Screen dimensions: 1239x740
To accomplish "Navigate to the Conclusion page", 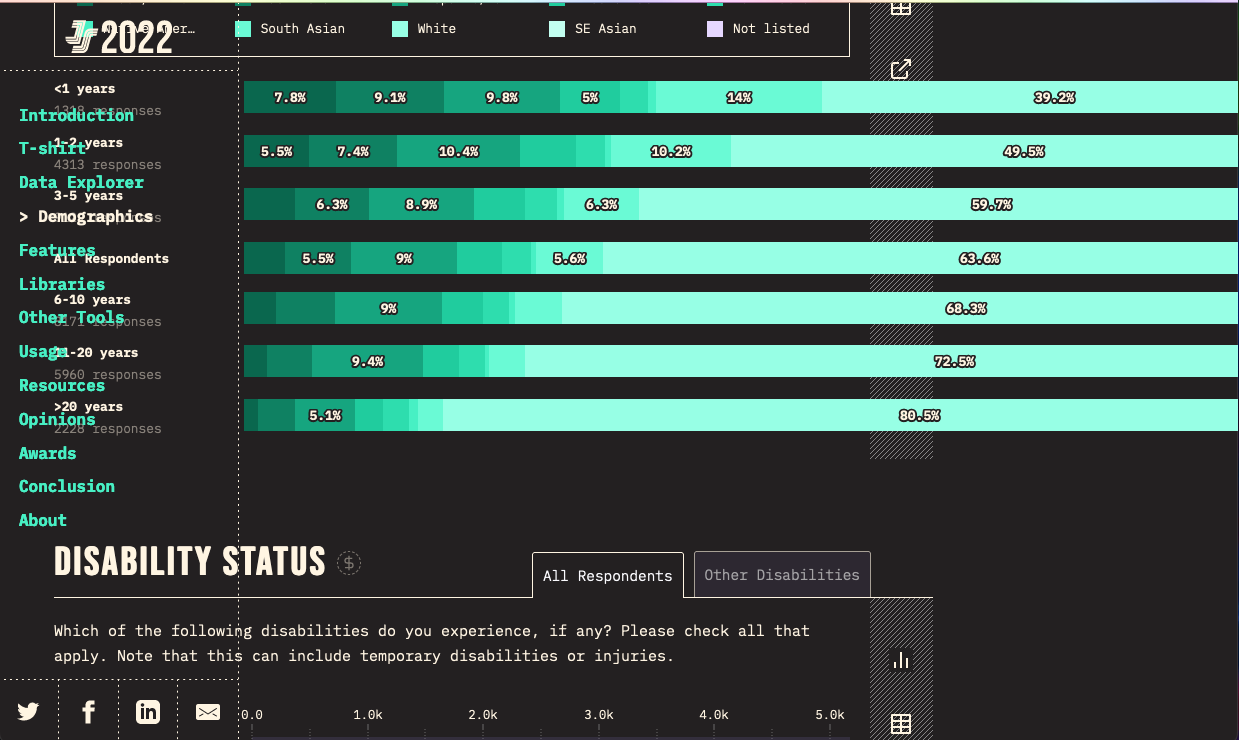I will coord(67,486).
